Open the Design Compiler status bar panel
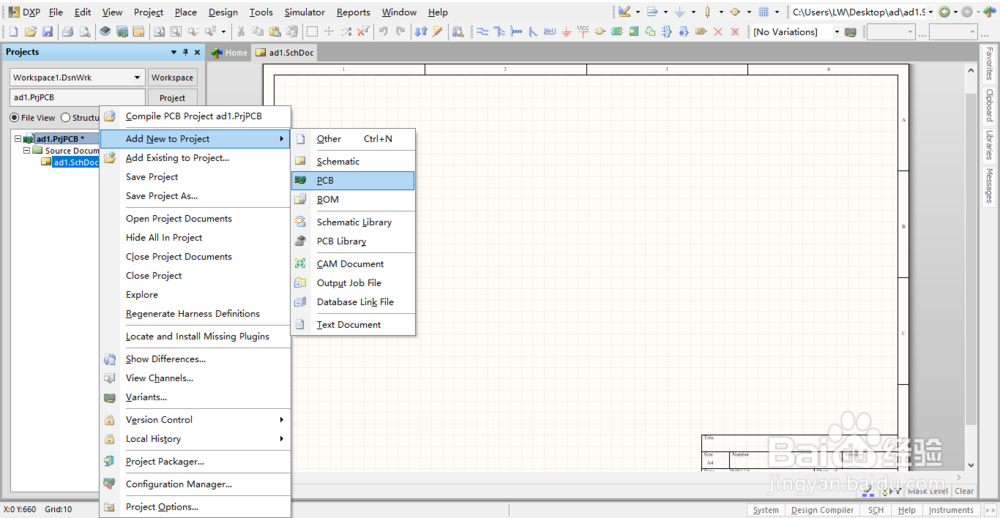 click(x=822, y=510)
